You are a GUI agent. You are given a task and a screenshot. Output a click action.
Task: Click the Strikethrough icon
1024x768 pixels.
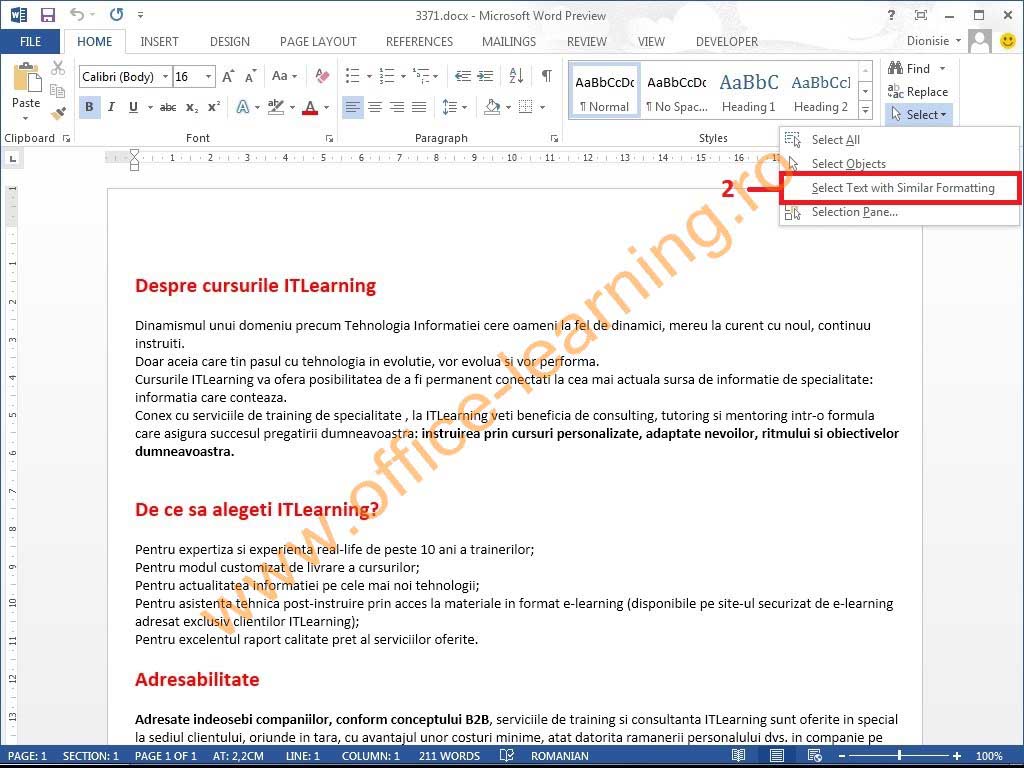[168, 107]
